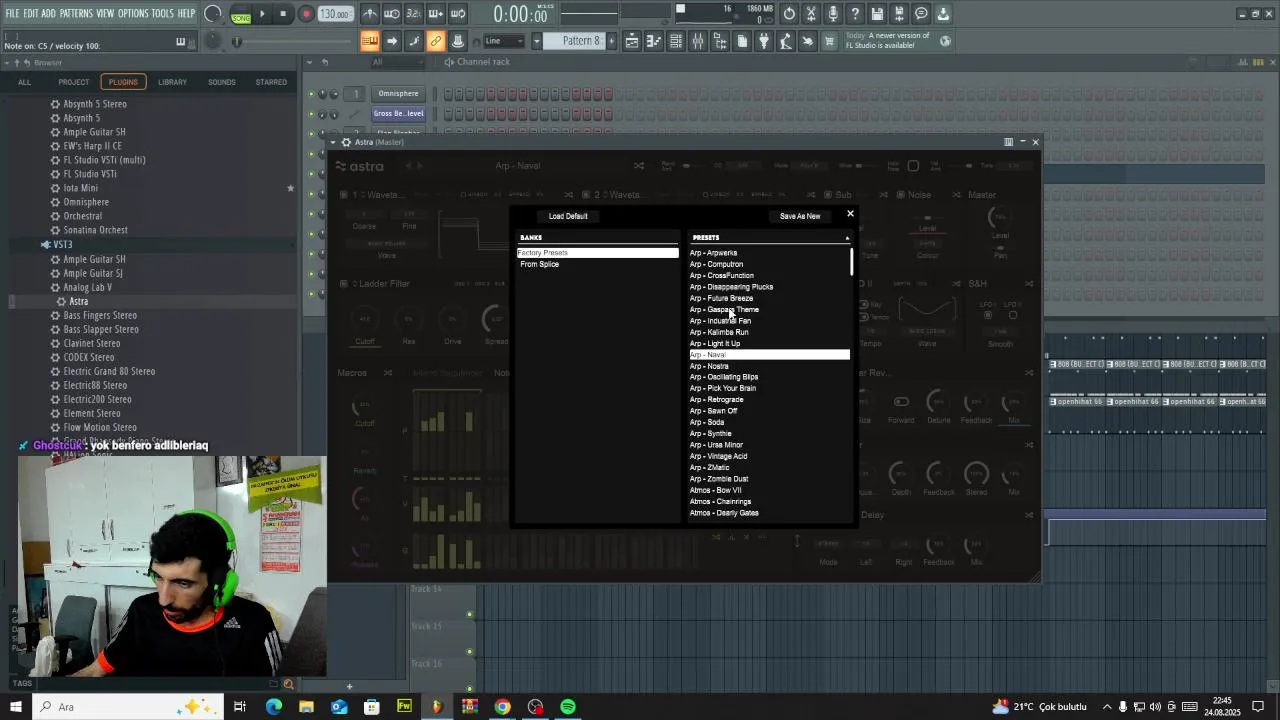Open the PATTERNS menu
The height and width of the screenshot is (720, 1280).
coord(76,14)
